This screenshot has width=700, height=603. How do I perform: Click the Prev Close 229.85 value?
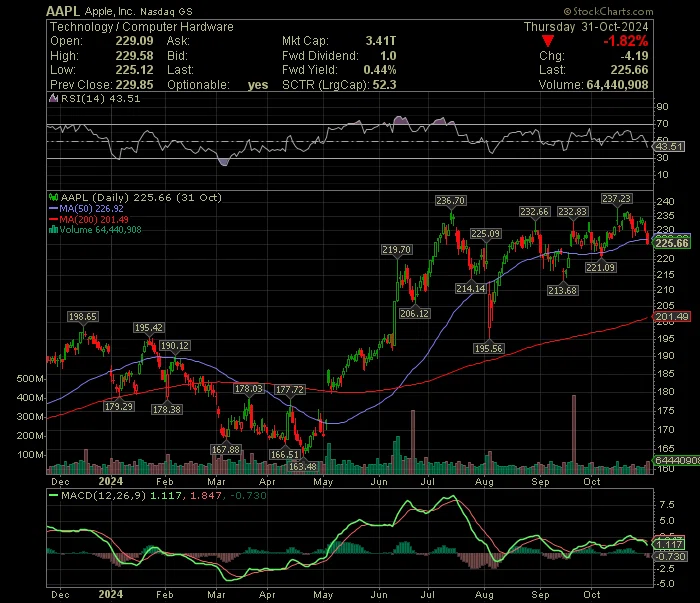[134, 84]
